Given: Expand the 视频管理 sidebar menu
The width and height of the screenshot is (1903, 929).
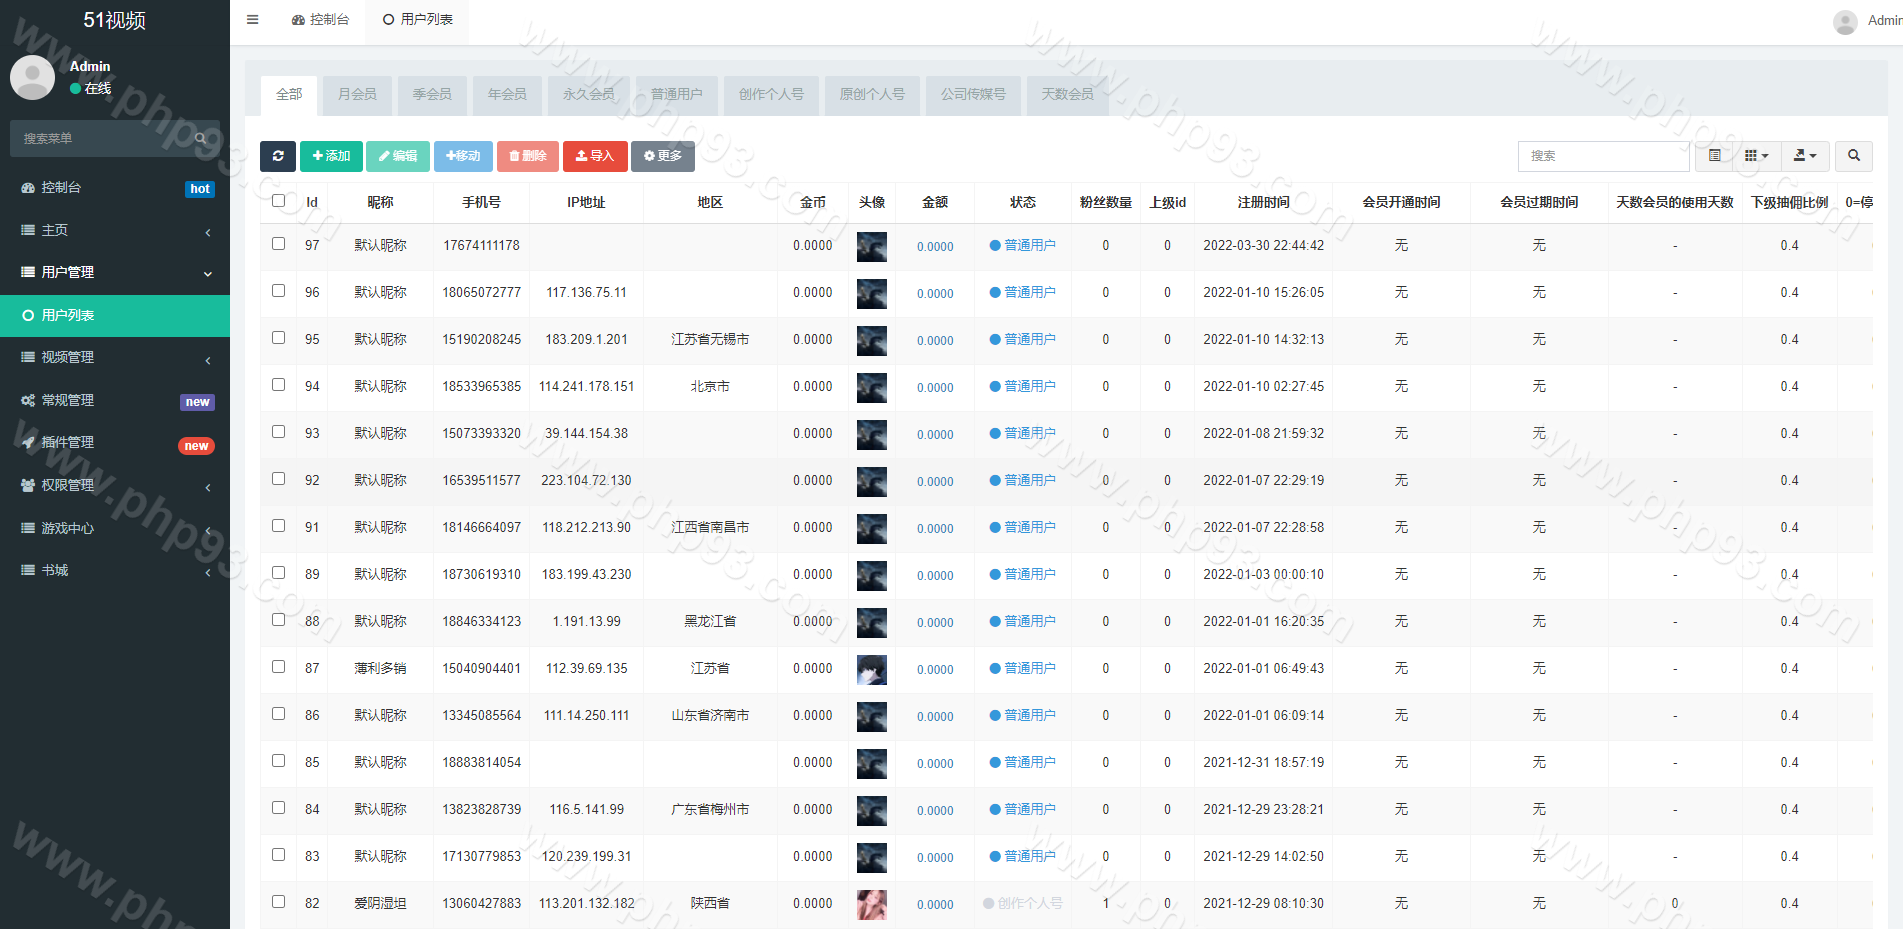Looking at the screenshot, I should 115,358.
